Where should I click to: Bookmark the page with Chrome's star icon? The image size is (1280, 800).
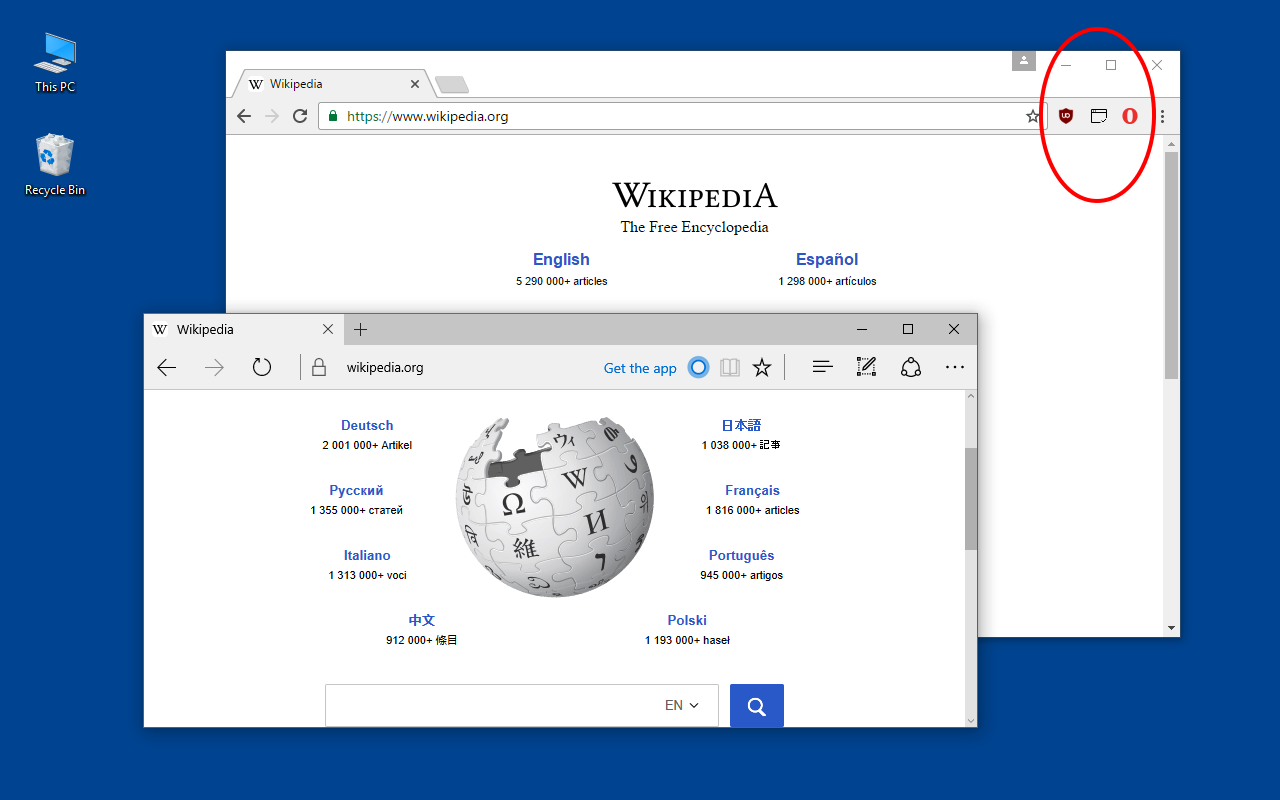(x=1033, y=116)
